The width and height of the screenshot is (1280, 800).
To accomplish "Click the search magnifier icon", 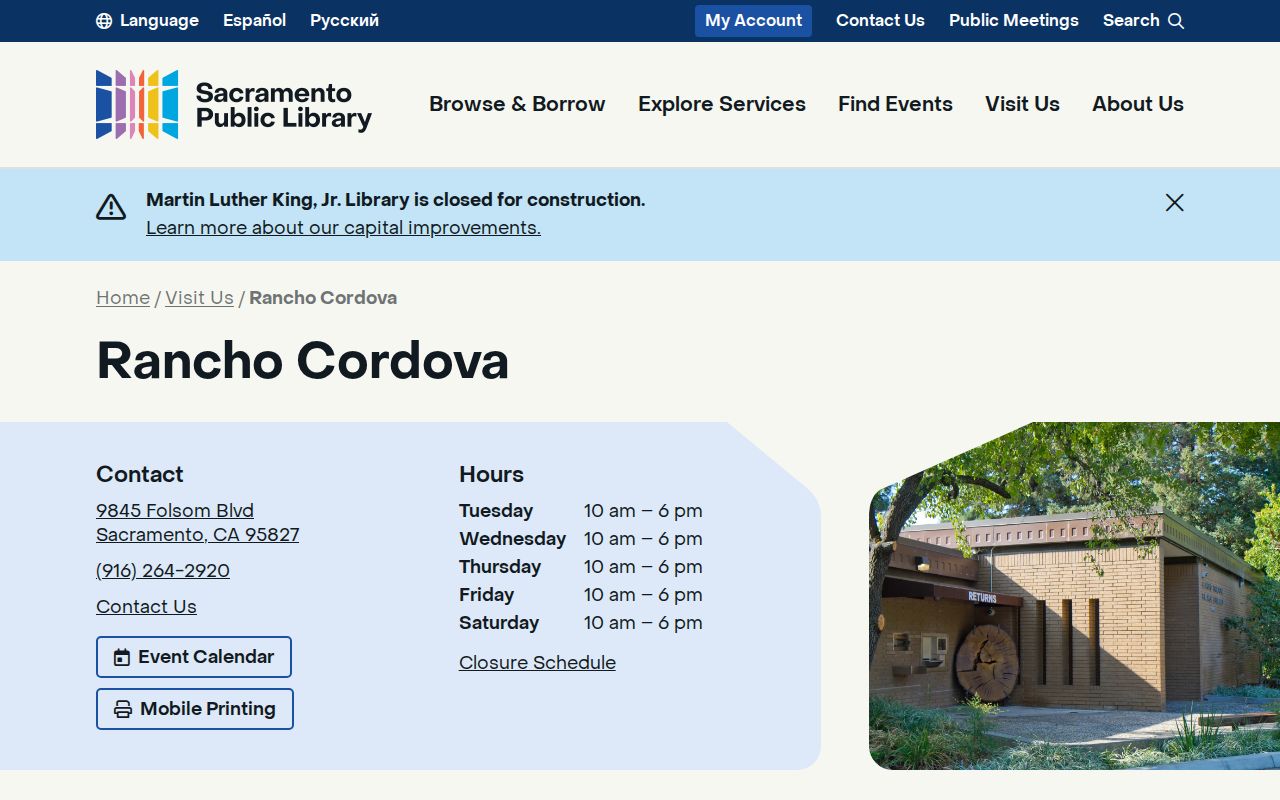I will pyautogui.click(x=1176, y=21).
